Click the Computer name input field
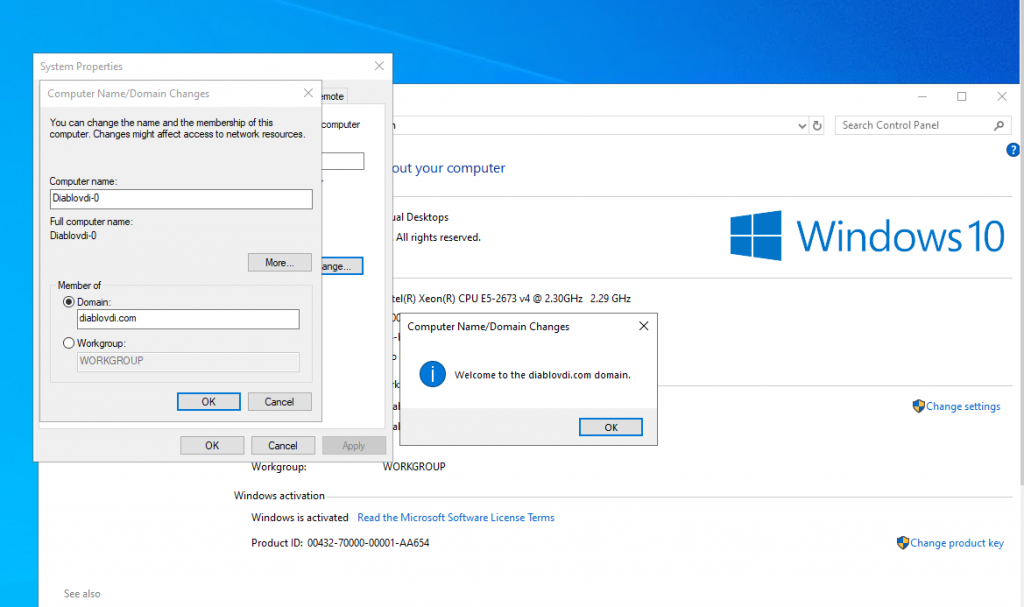Viewport: 1024px width, 607px height. 181,199
